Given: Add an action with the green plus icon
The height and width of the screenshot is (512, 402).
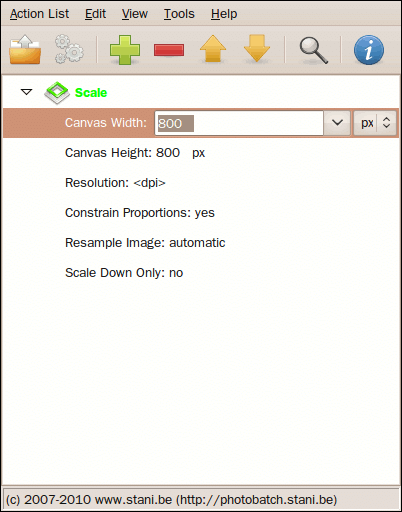Looking at the screenshot, I should [x=125, y=50].
